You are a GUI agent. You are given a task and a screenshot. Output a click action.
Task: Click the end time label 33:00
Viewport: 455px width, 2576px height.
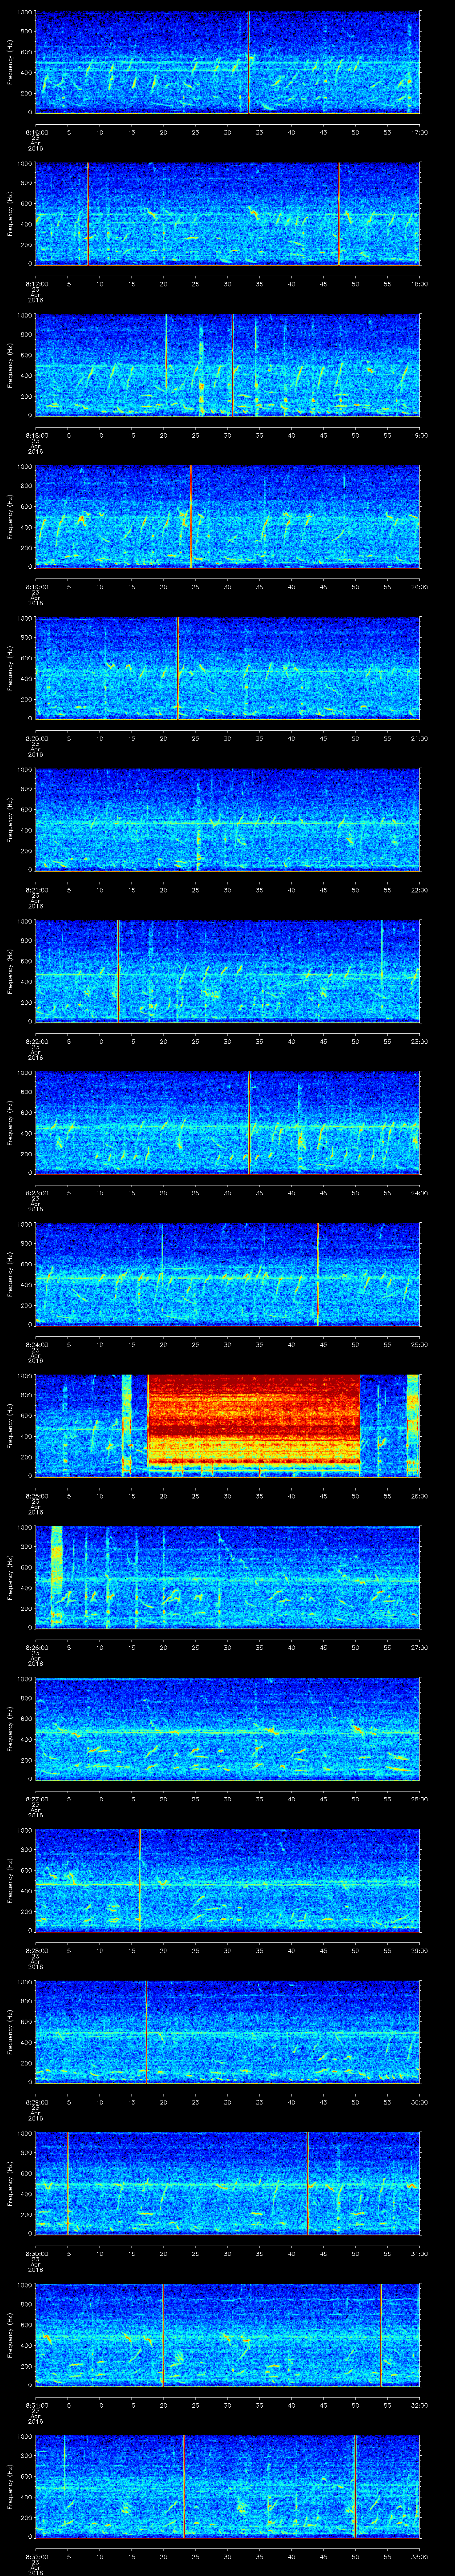pos(419,2556)
